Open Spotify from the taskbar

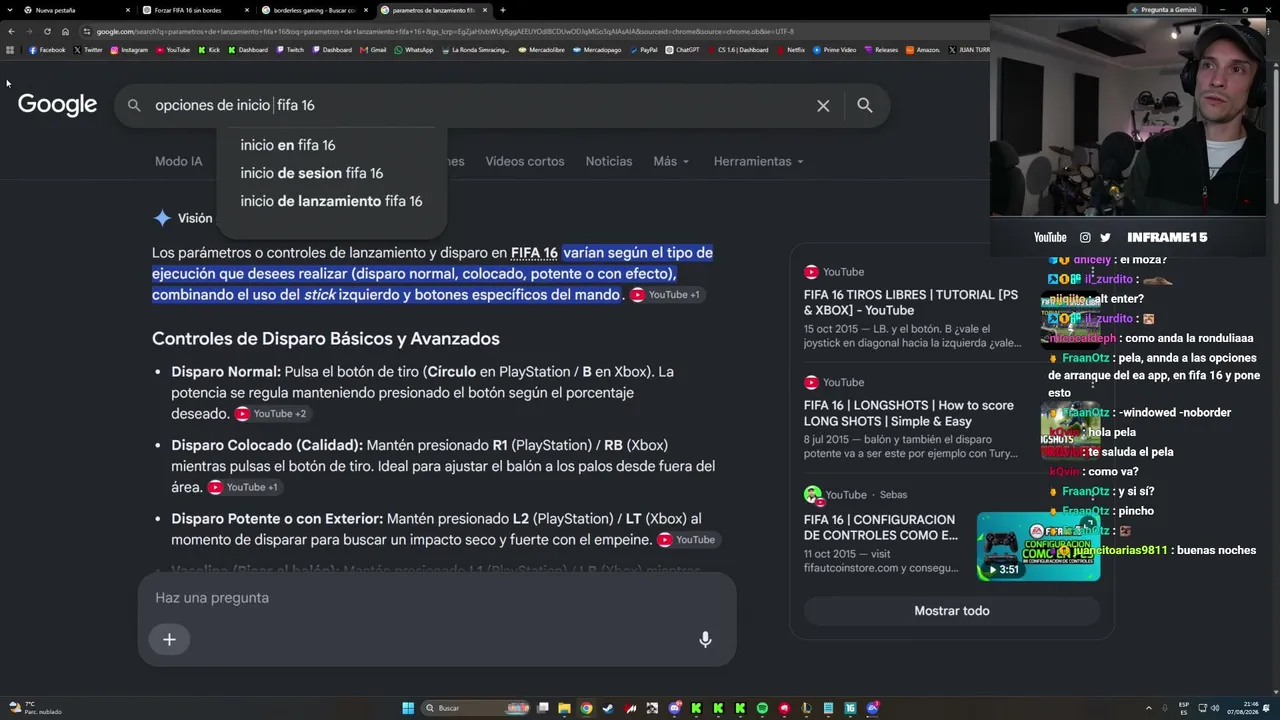click(x=762, y=708)
